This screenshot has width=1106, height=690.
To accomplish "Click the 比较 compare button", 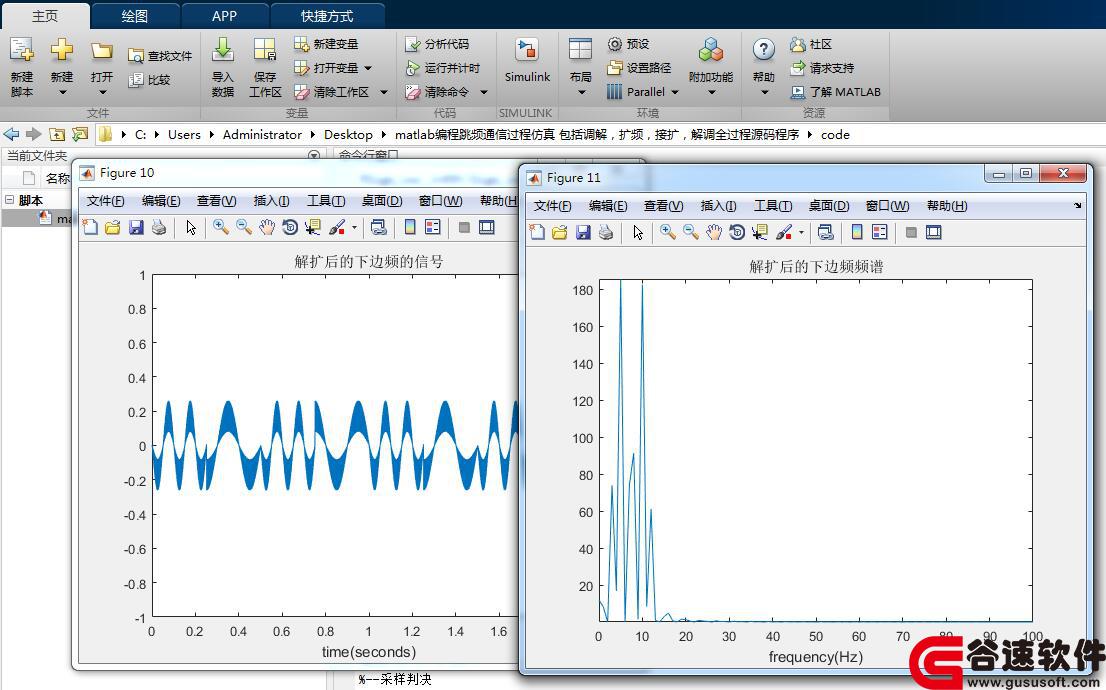I will [150, 80].
